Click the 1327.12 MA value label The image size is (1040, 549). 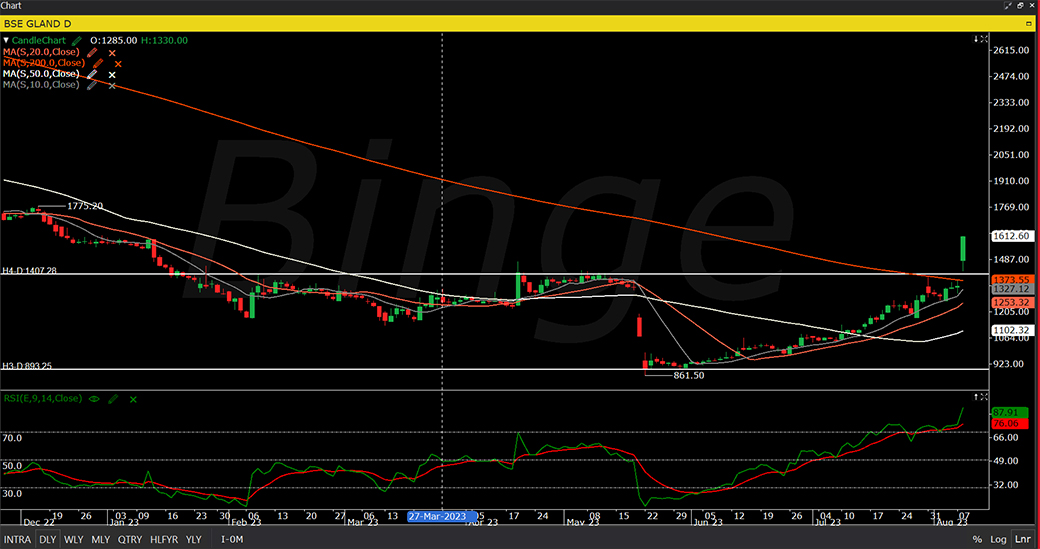pos(1012,290)
